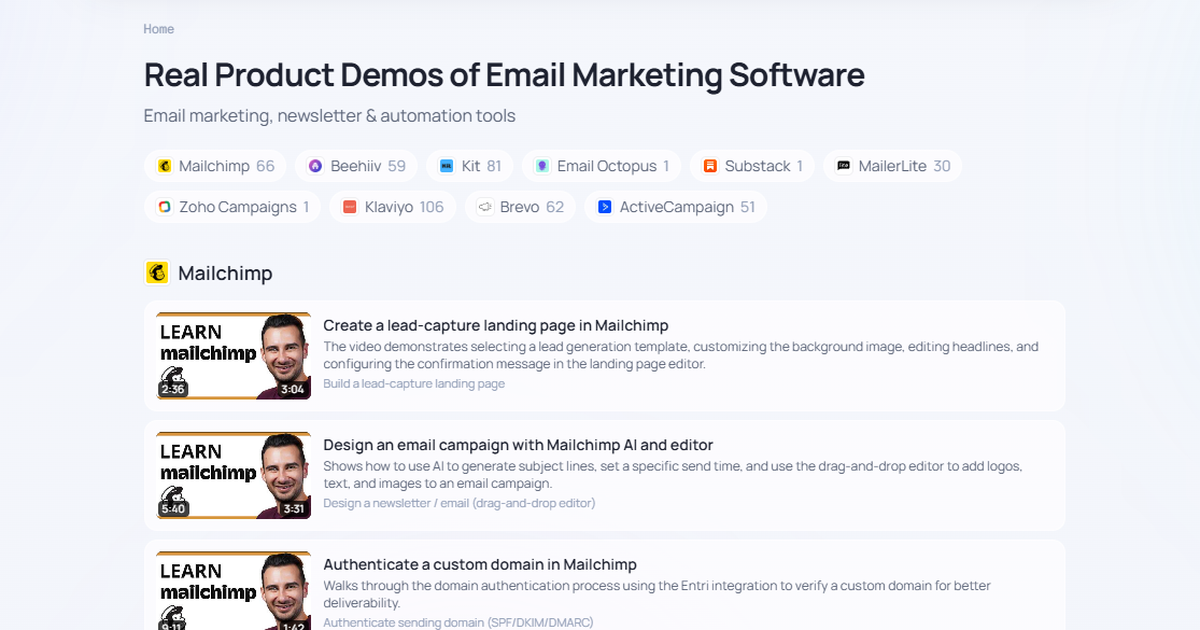The width and height of the screenshot is (1200, 630).
Task: Click the Mailchimp section heading text
Action: (x=225, y=273)
